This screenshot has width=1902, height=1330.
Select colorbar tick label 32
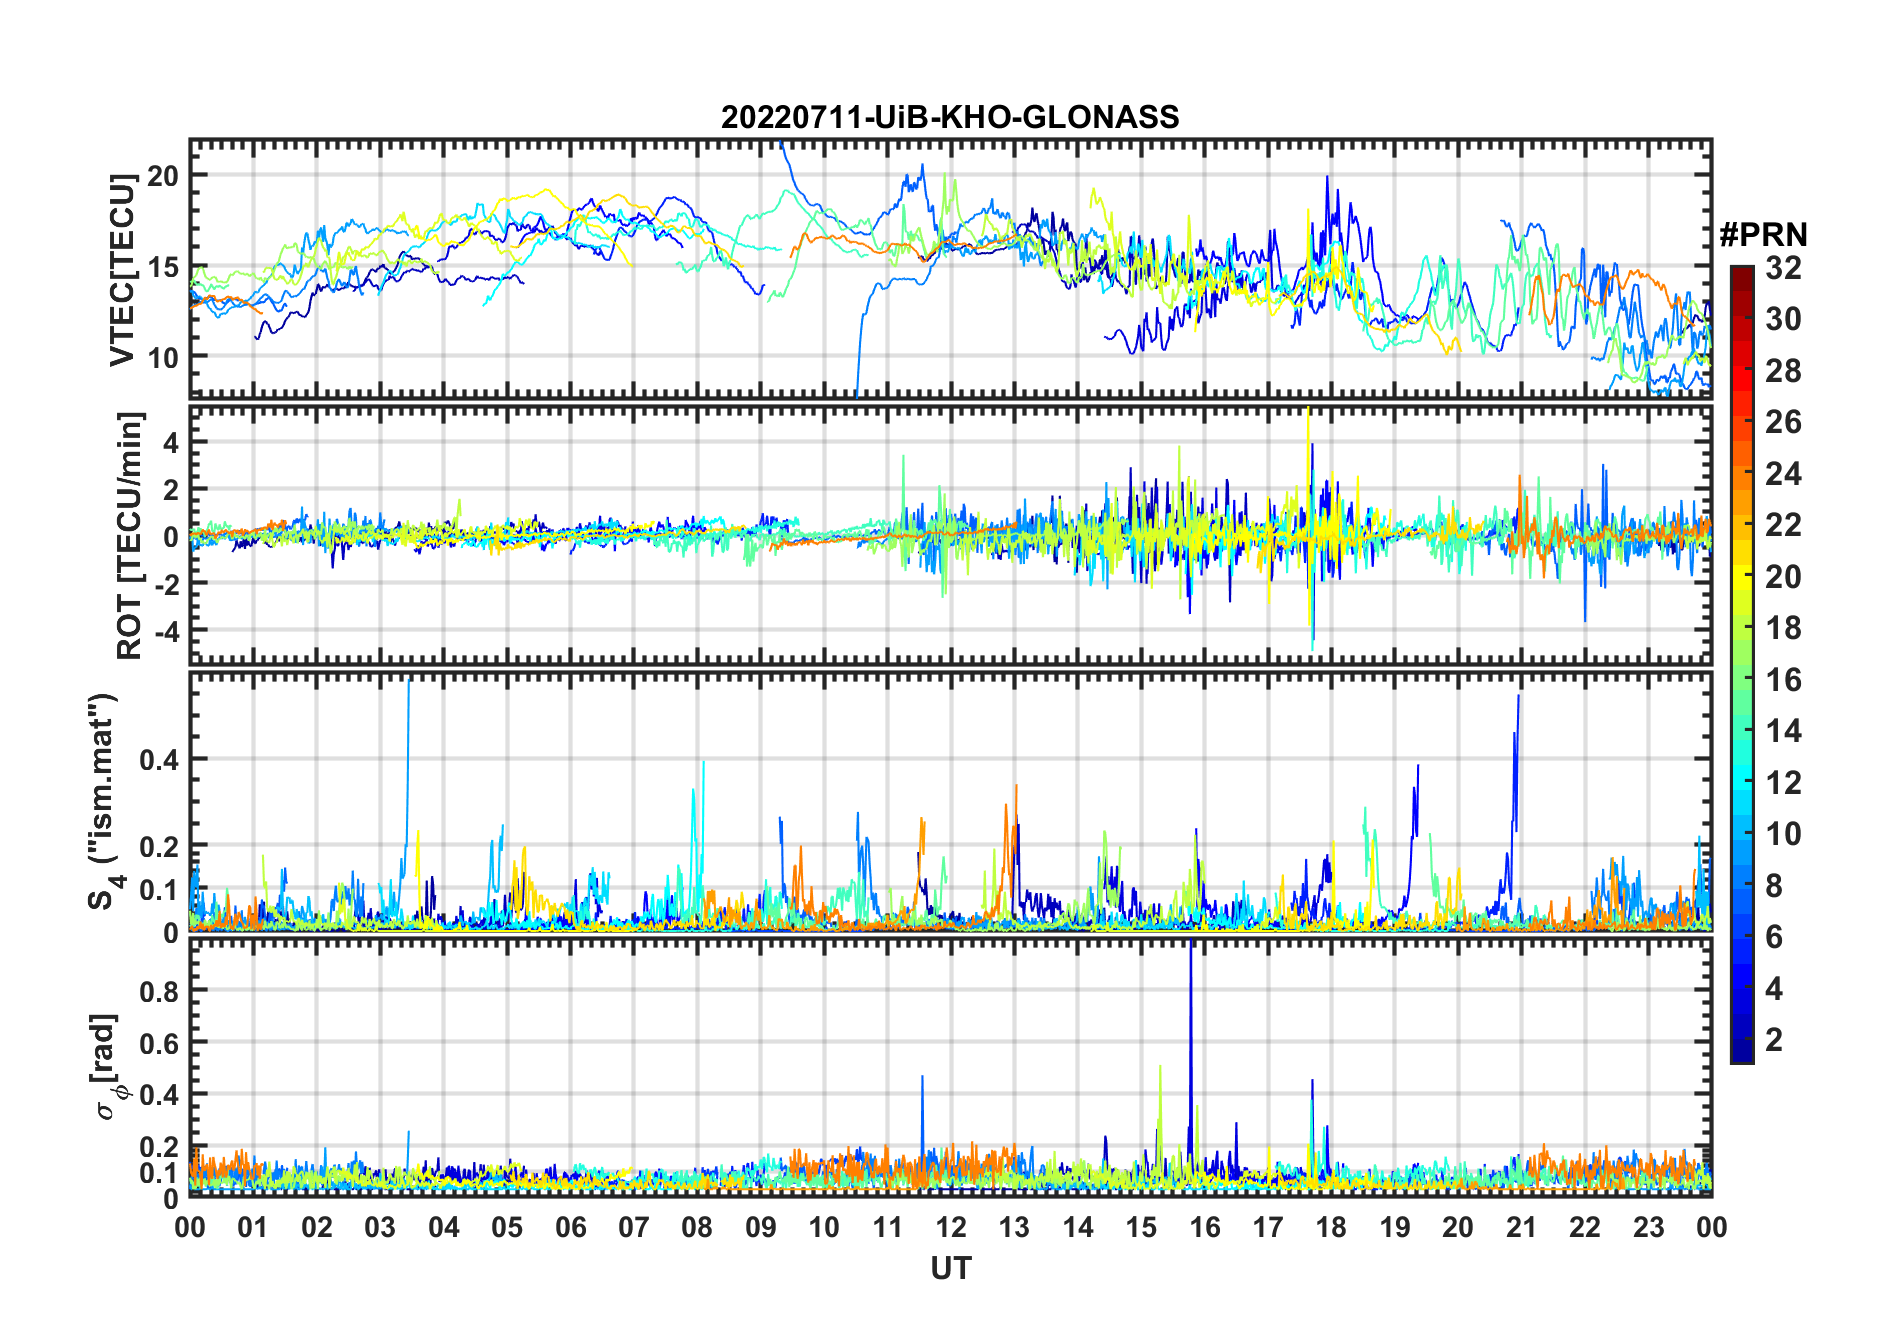click(1783, 267)
